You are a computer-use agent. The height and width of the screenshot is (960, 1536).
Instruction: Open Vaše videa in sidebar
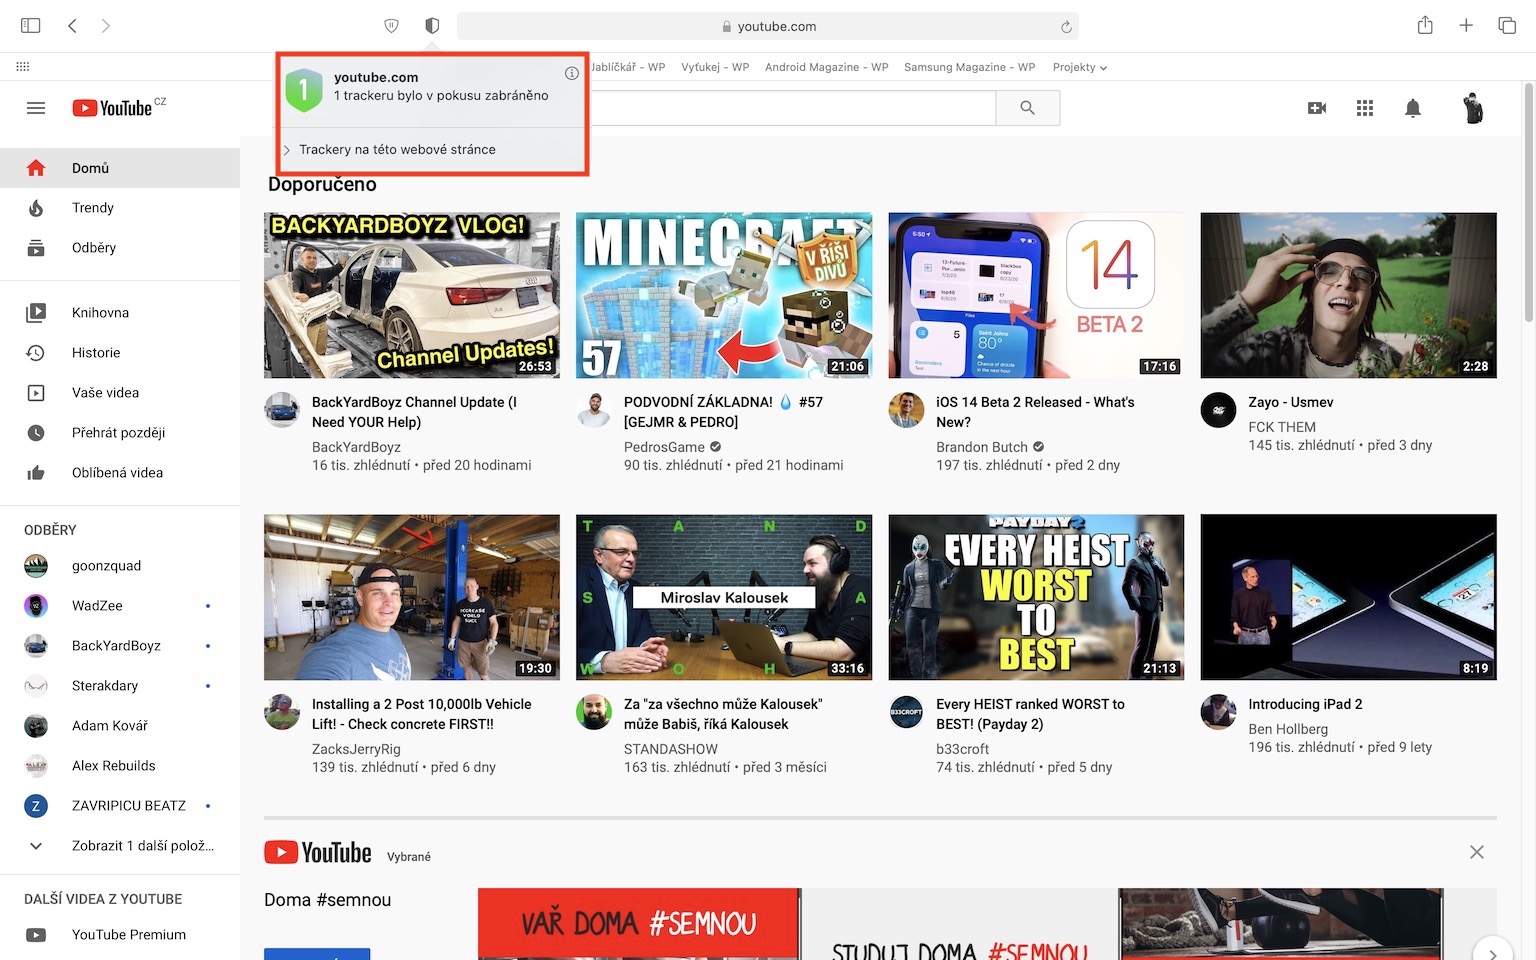coord(120,393)
